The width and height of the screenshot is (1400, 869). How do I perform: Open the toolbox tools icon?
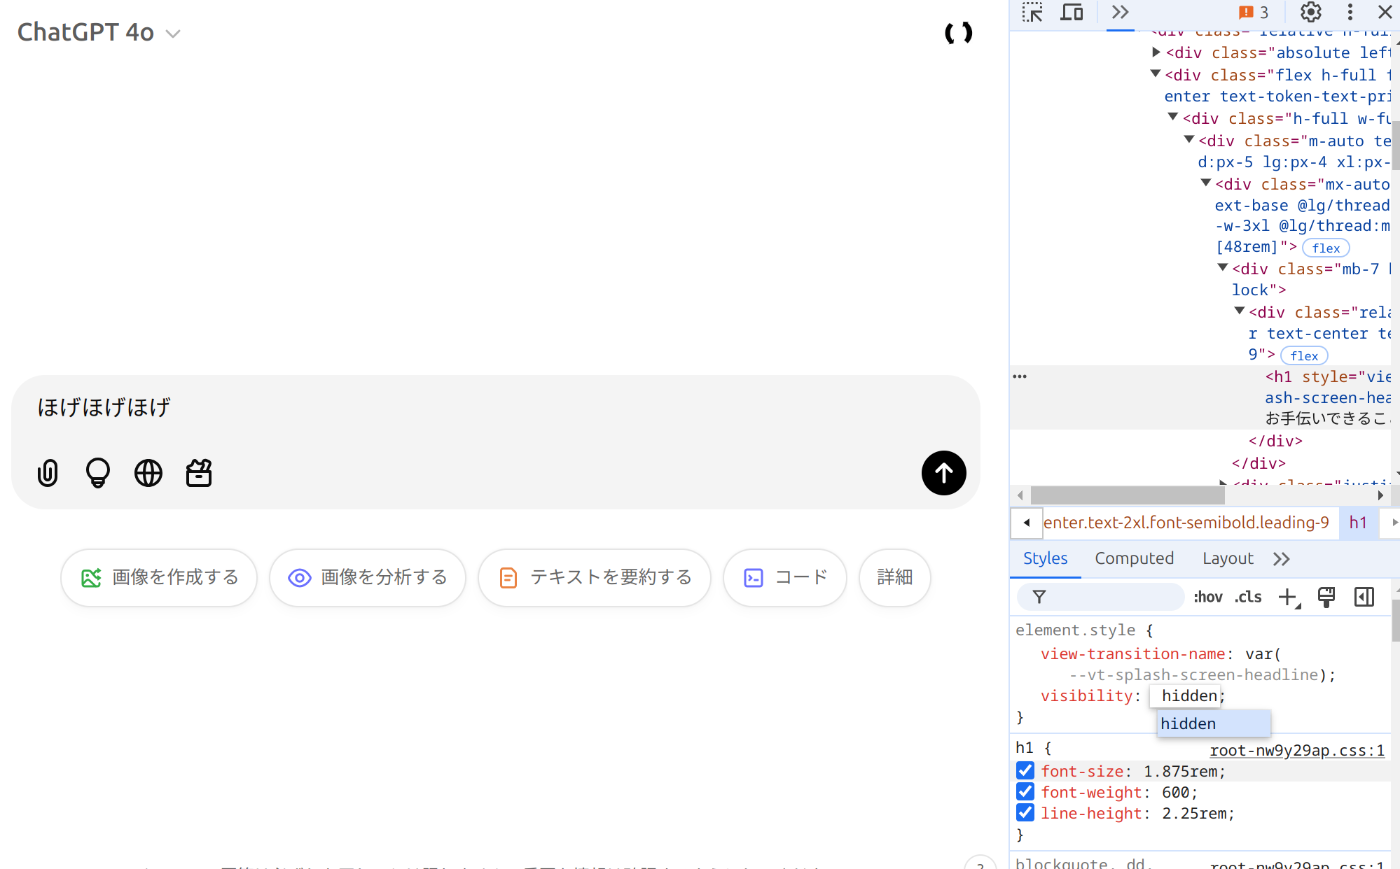coord(199,473)
